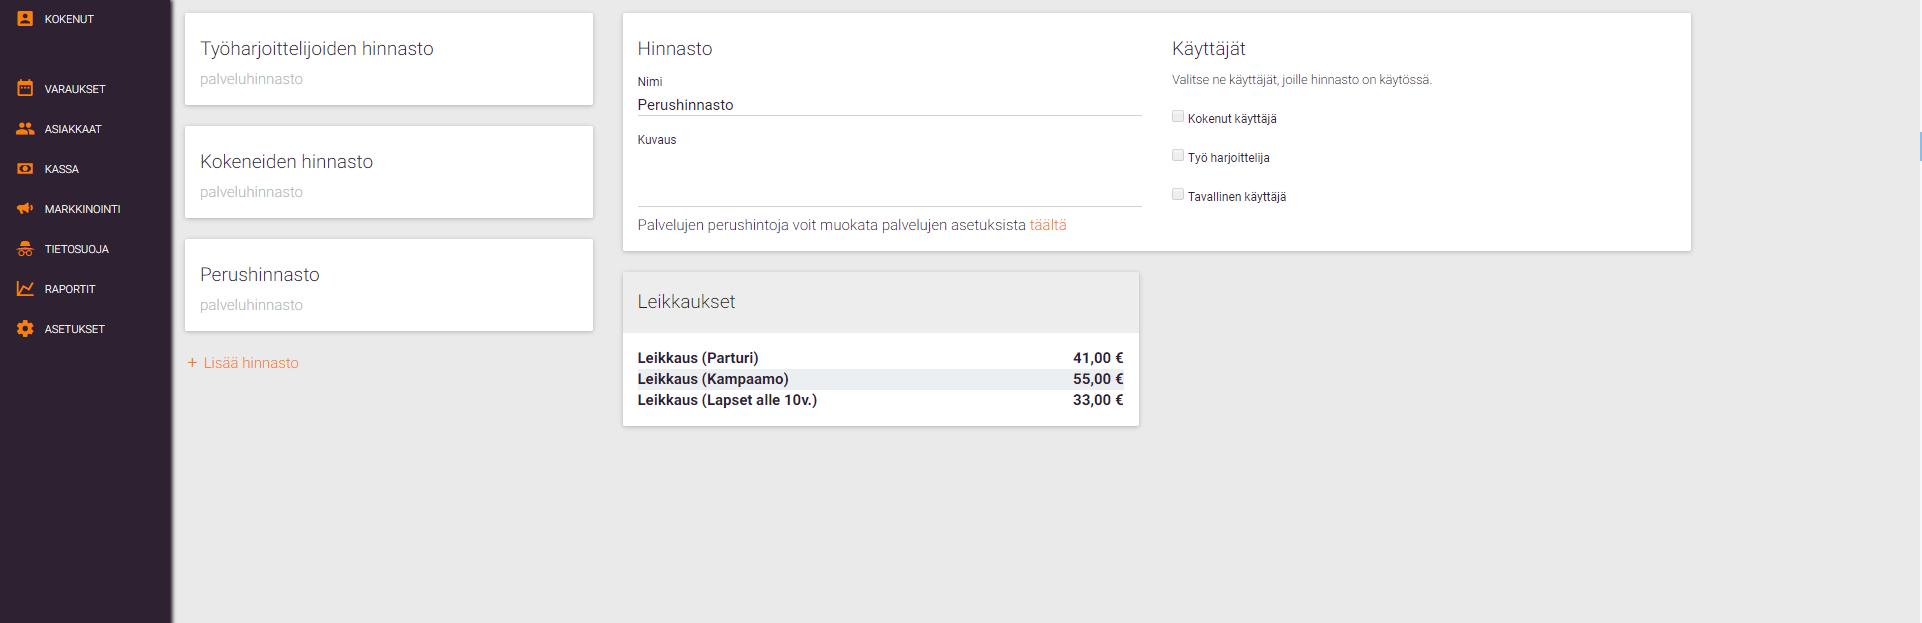Screen dimensions: 1922x623
Task: Click into the Kuvaus description field
Action: tap(888, 177)
